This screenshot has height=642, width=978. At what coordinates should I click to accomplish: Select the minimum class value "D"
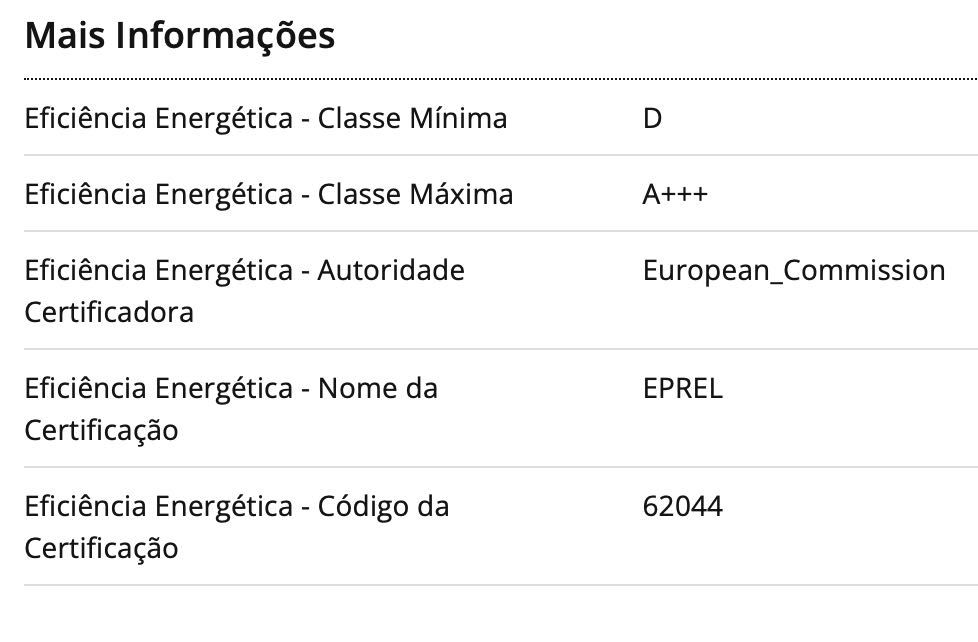pyautogui.click(x=652, y=119)
